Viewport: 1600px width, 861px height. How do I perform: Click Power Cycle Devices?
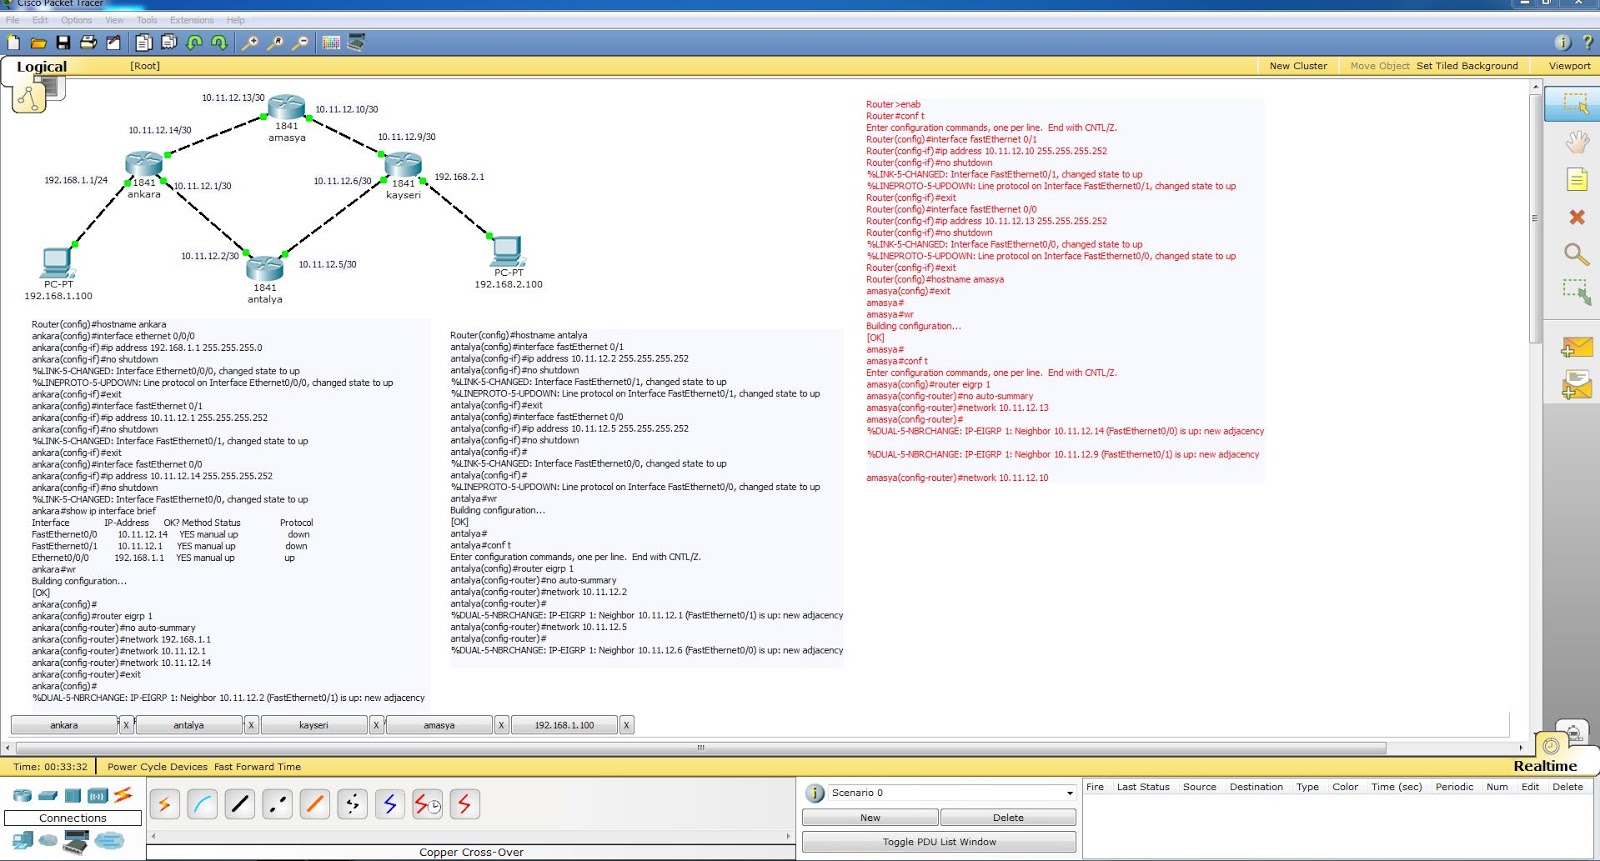(158, 767)
